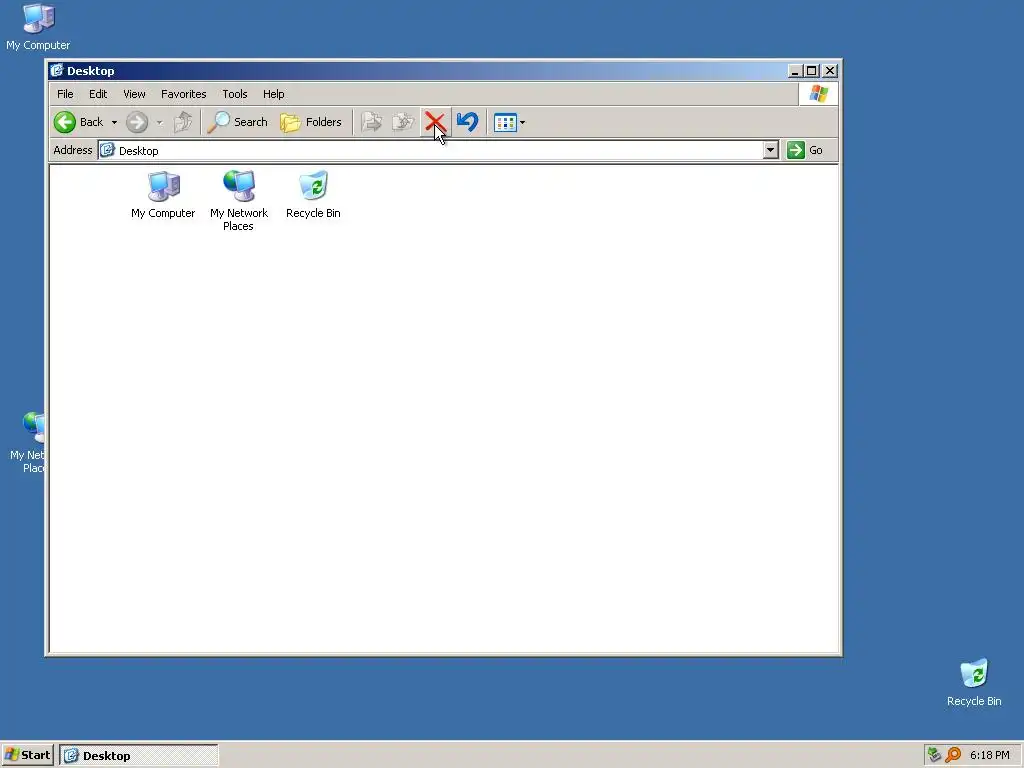Open the Favorites menu
1024x768 pixels.
pyautogui.click(x=184, y=94)
